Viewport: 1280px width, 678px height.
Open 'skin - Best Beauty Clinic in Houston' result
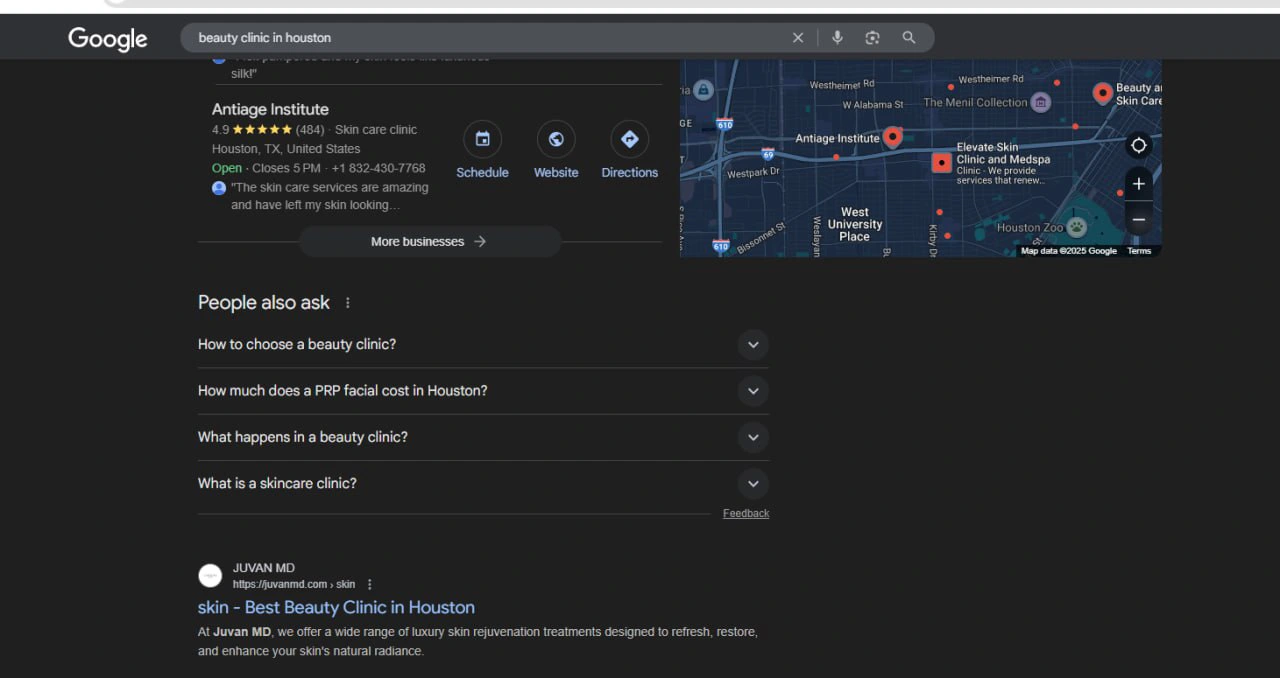336,607
